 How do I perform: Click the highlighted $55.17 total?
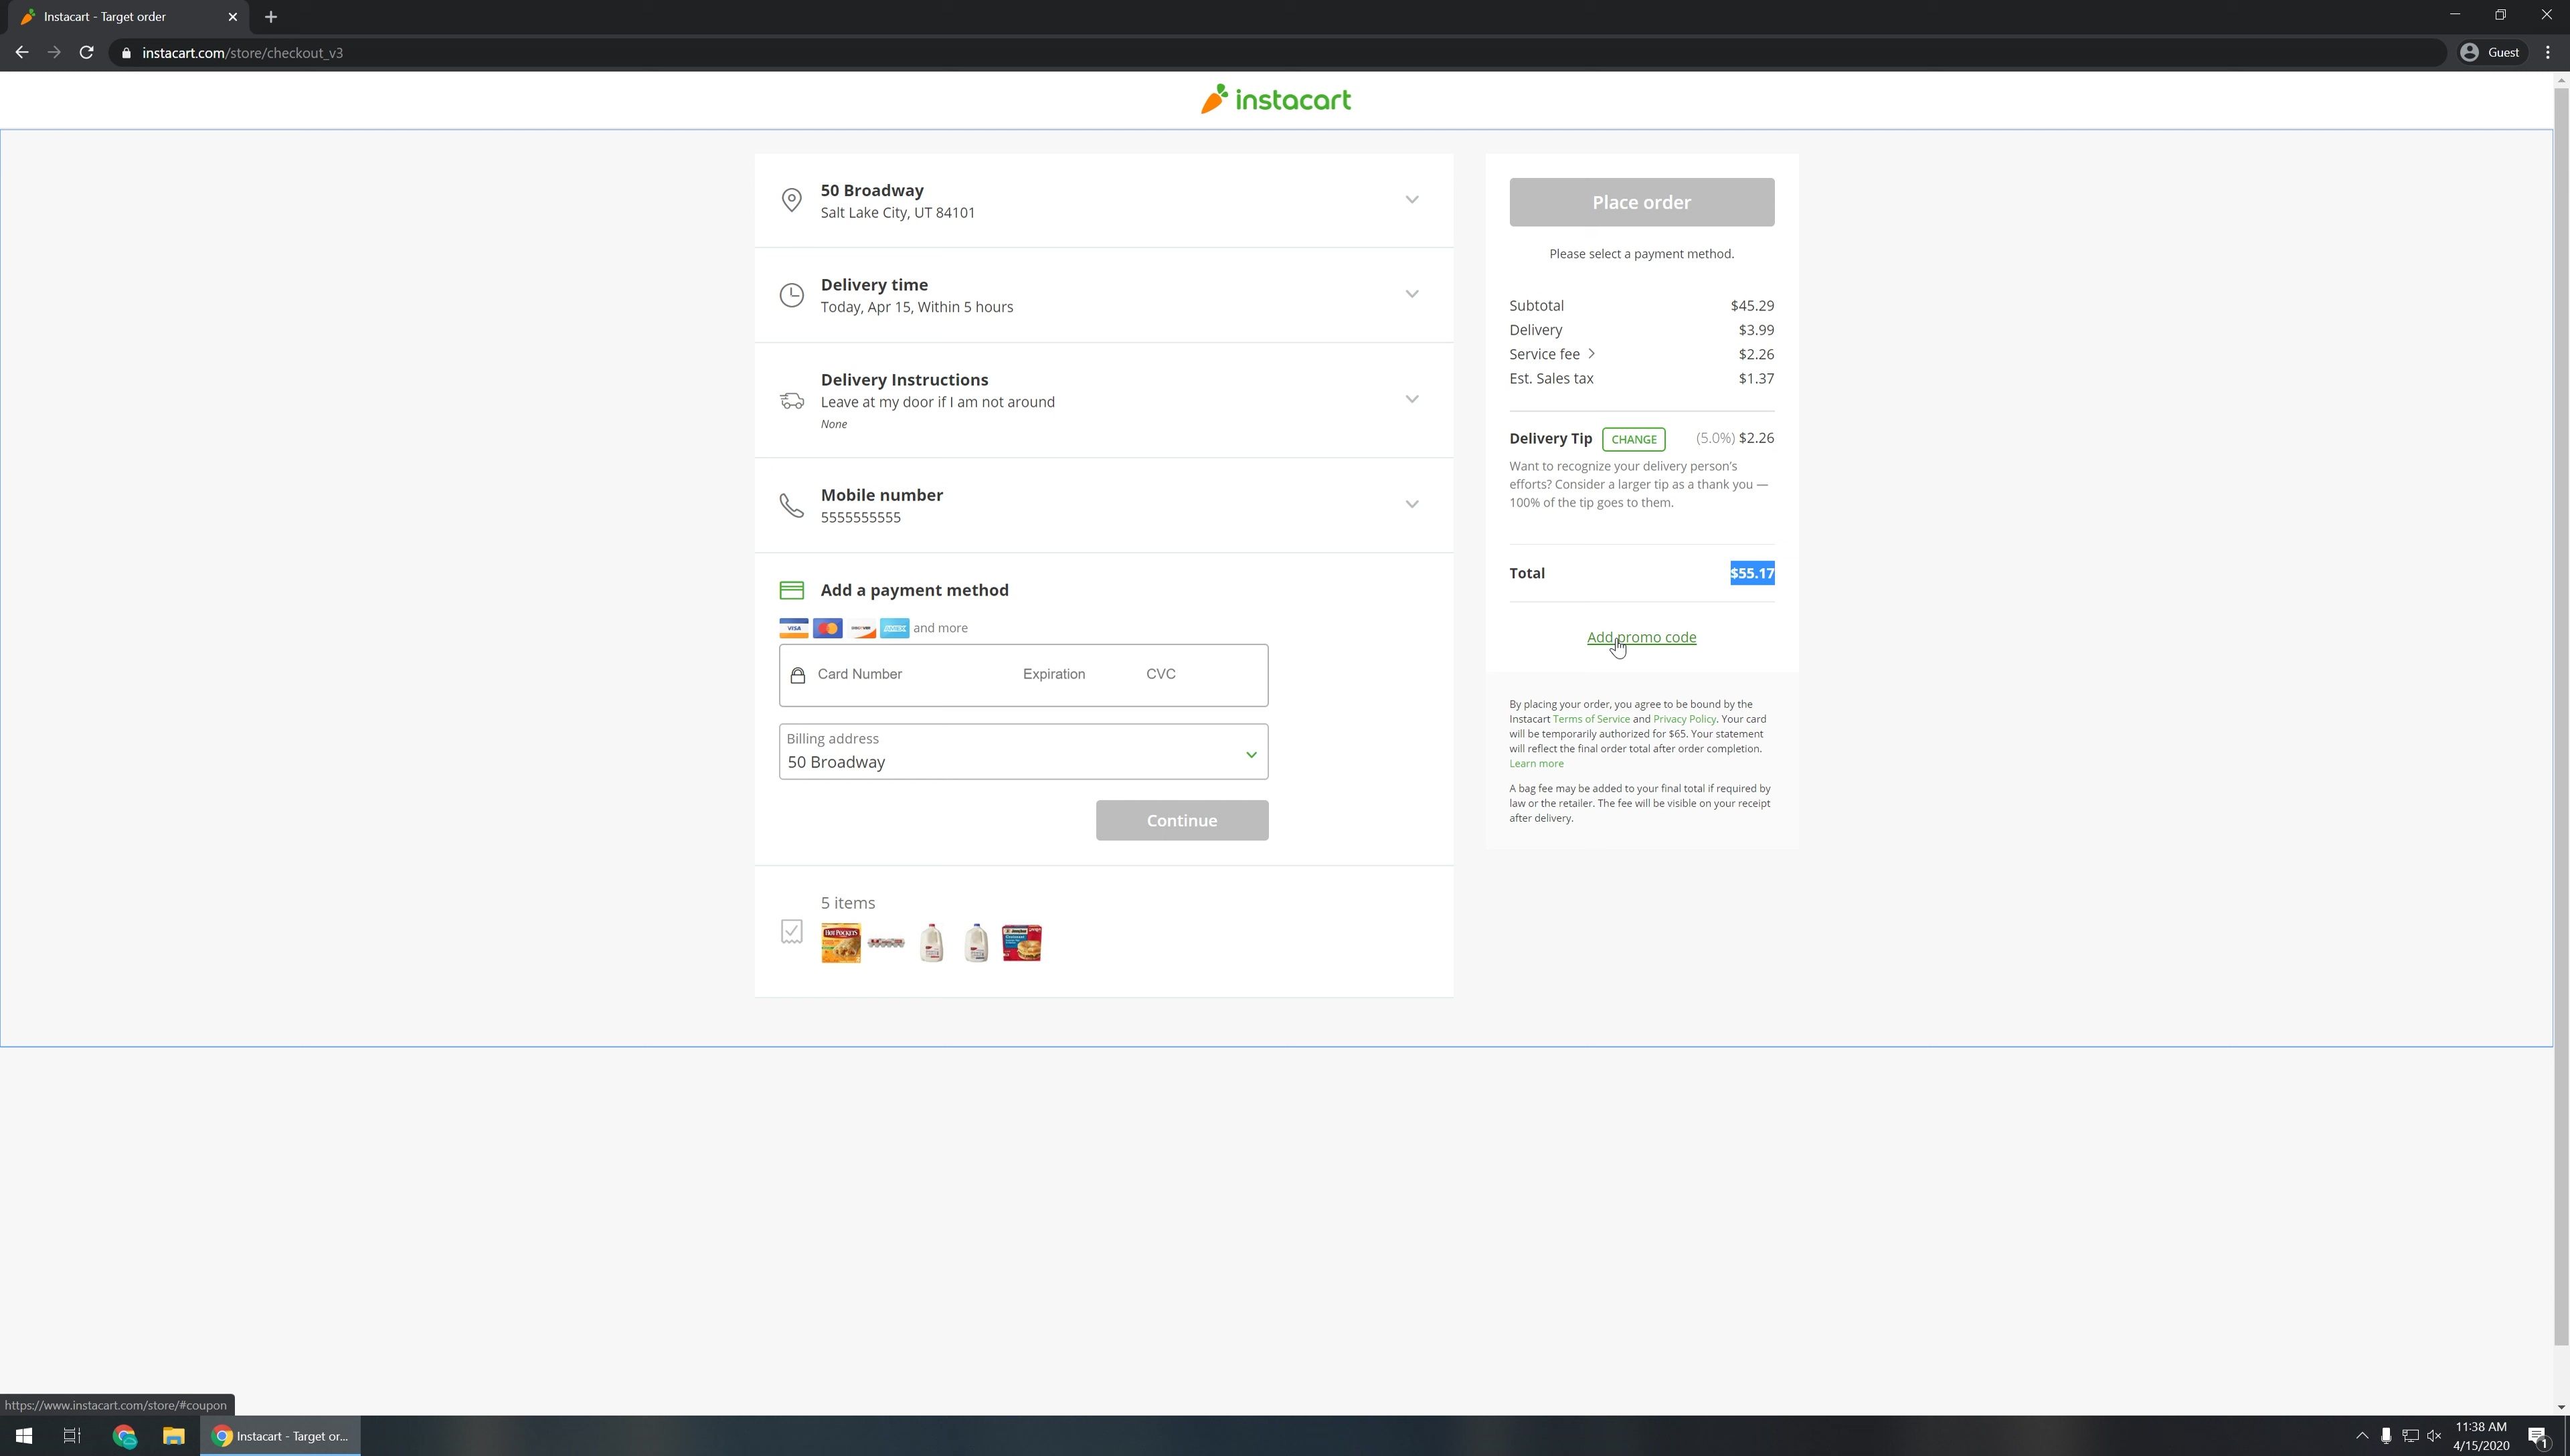pyautogui.click(x=1752, y=573)
